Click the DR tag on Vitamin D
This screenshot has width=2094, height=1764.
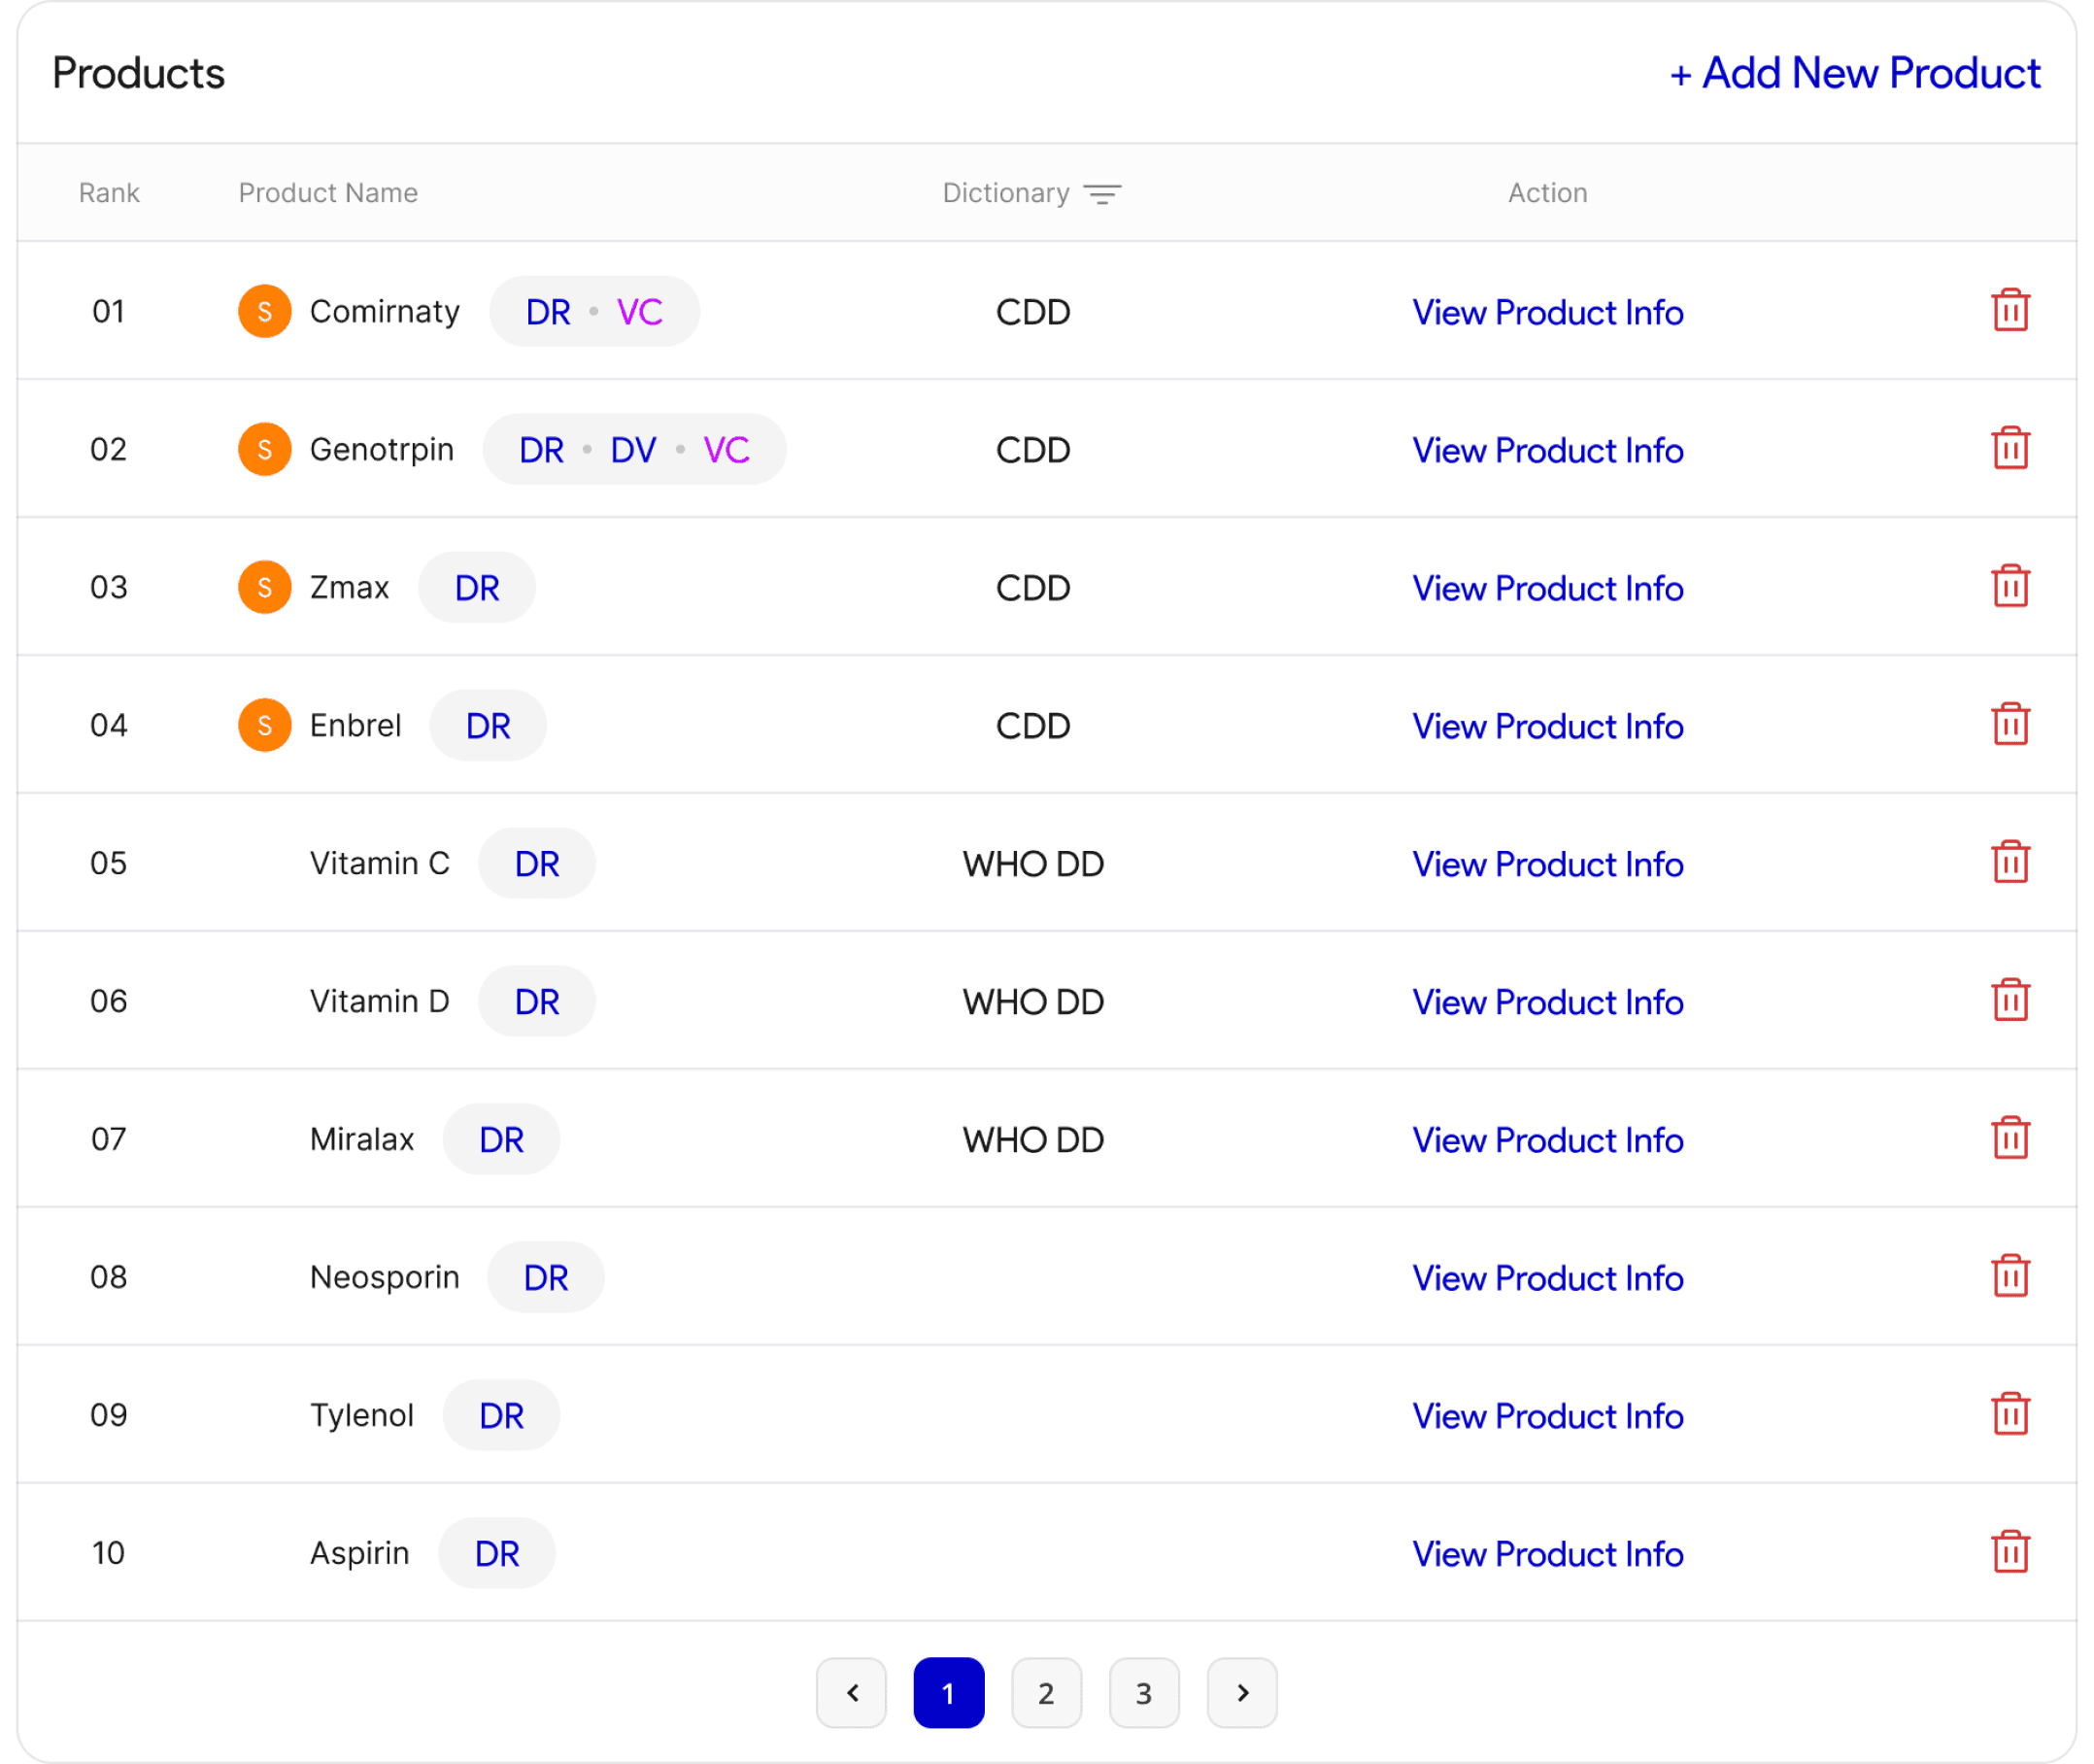(x=537, y=1002)
